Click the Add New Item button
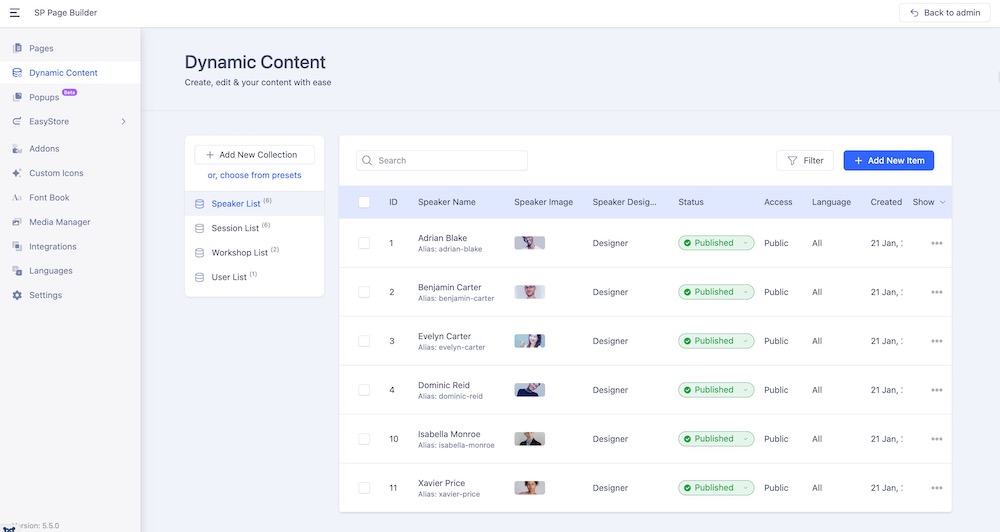Screen dimensions: 1000x532 click(x=888, y=160)
